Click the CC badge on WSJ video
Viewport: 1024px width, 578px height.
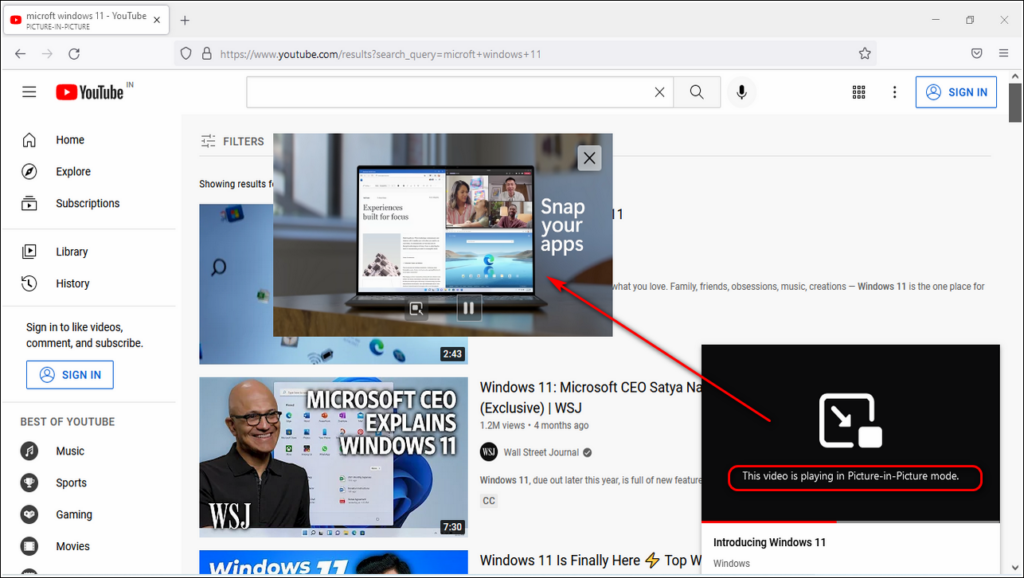pos(488,501)
